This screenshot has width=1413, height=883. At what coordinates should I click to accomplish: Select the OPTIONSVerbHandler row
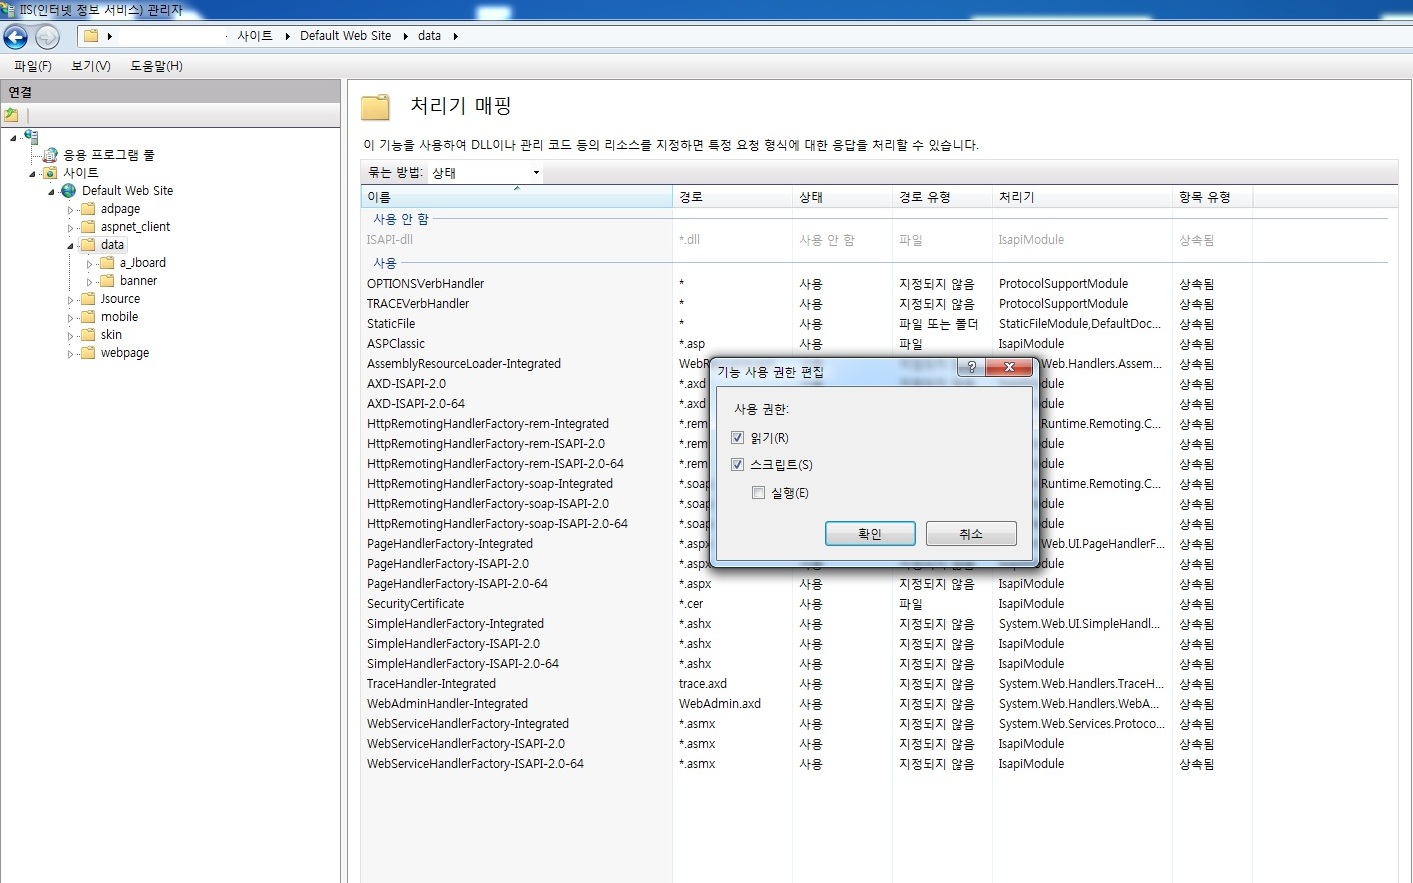[x=790, y=284]
